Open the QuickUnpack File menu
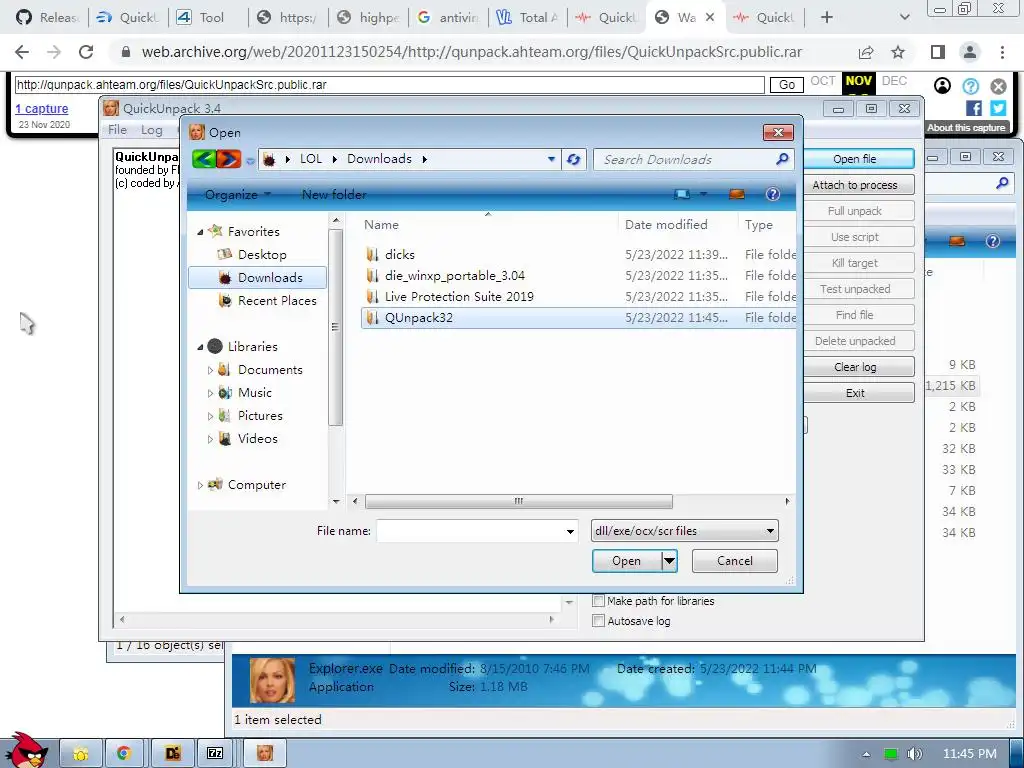Viewport: 1024px width, 768px height. click(x=118, y=129)
